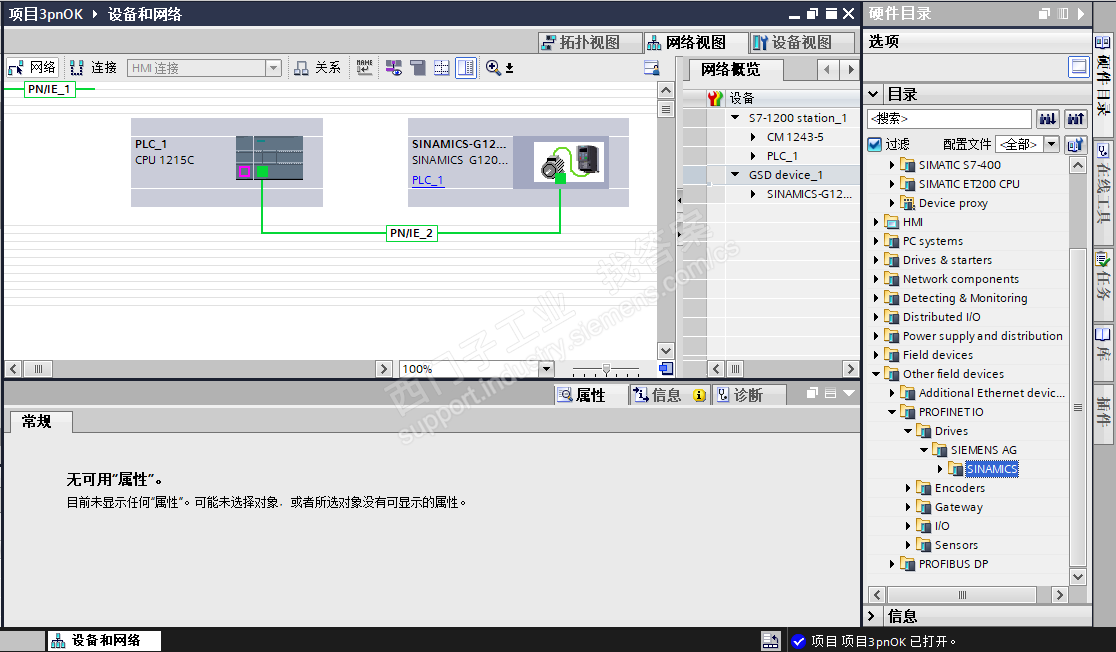Click the green port on the SINAMICS drive
The width and height of the screenshot is (1116, 652).
click(x=560, y=178)
